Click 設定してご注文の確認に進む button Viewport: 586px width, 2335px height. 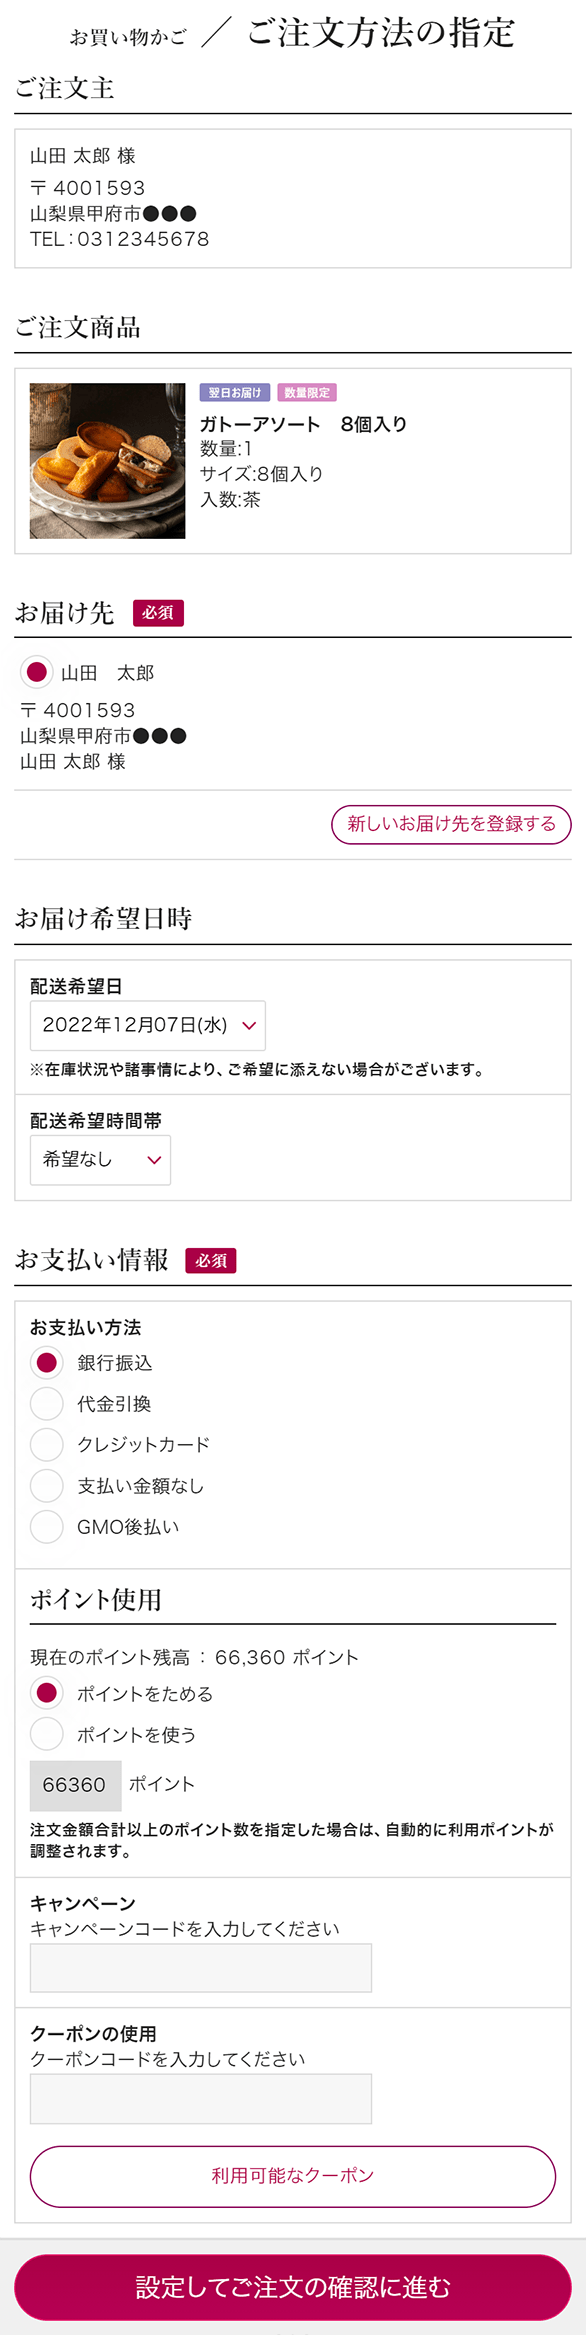tap(293, 2287)
